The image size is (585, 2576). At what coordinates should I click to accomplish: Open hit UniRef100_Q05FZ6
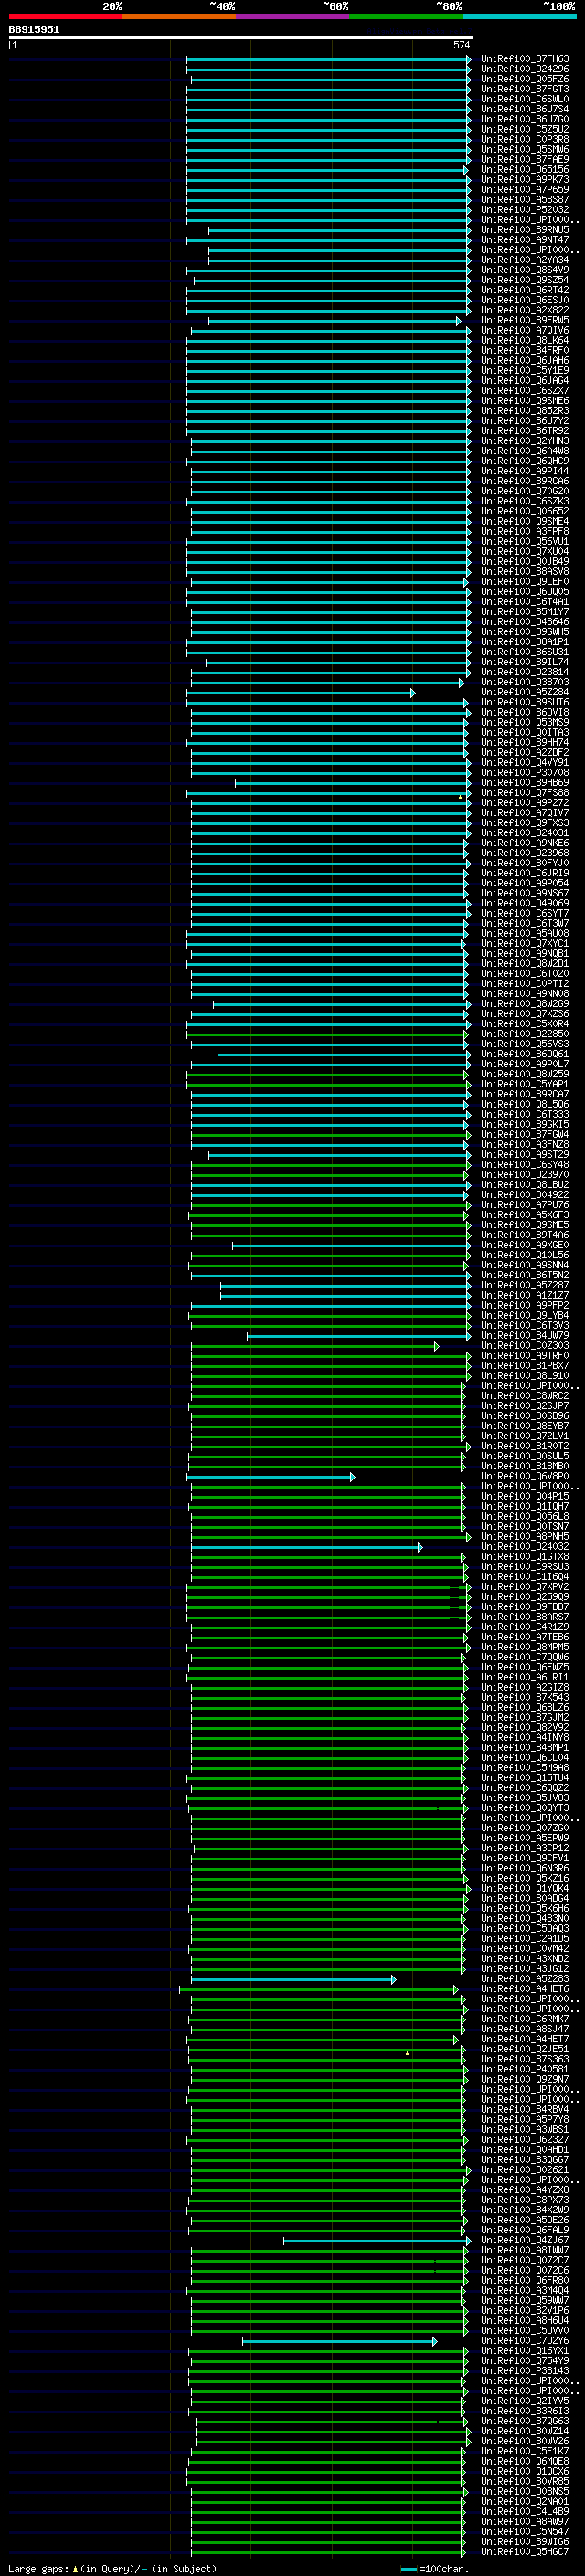(525, 79)
